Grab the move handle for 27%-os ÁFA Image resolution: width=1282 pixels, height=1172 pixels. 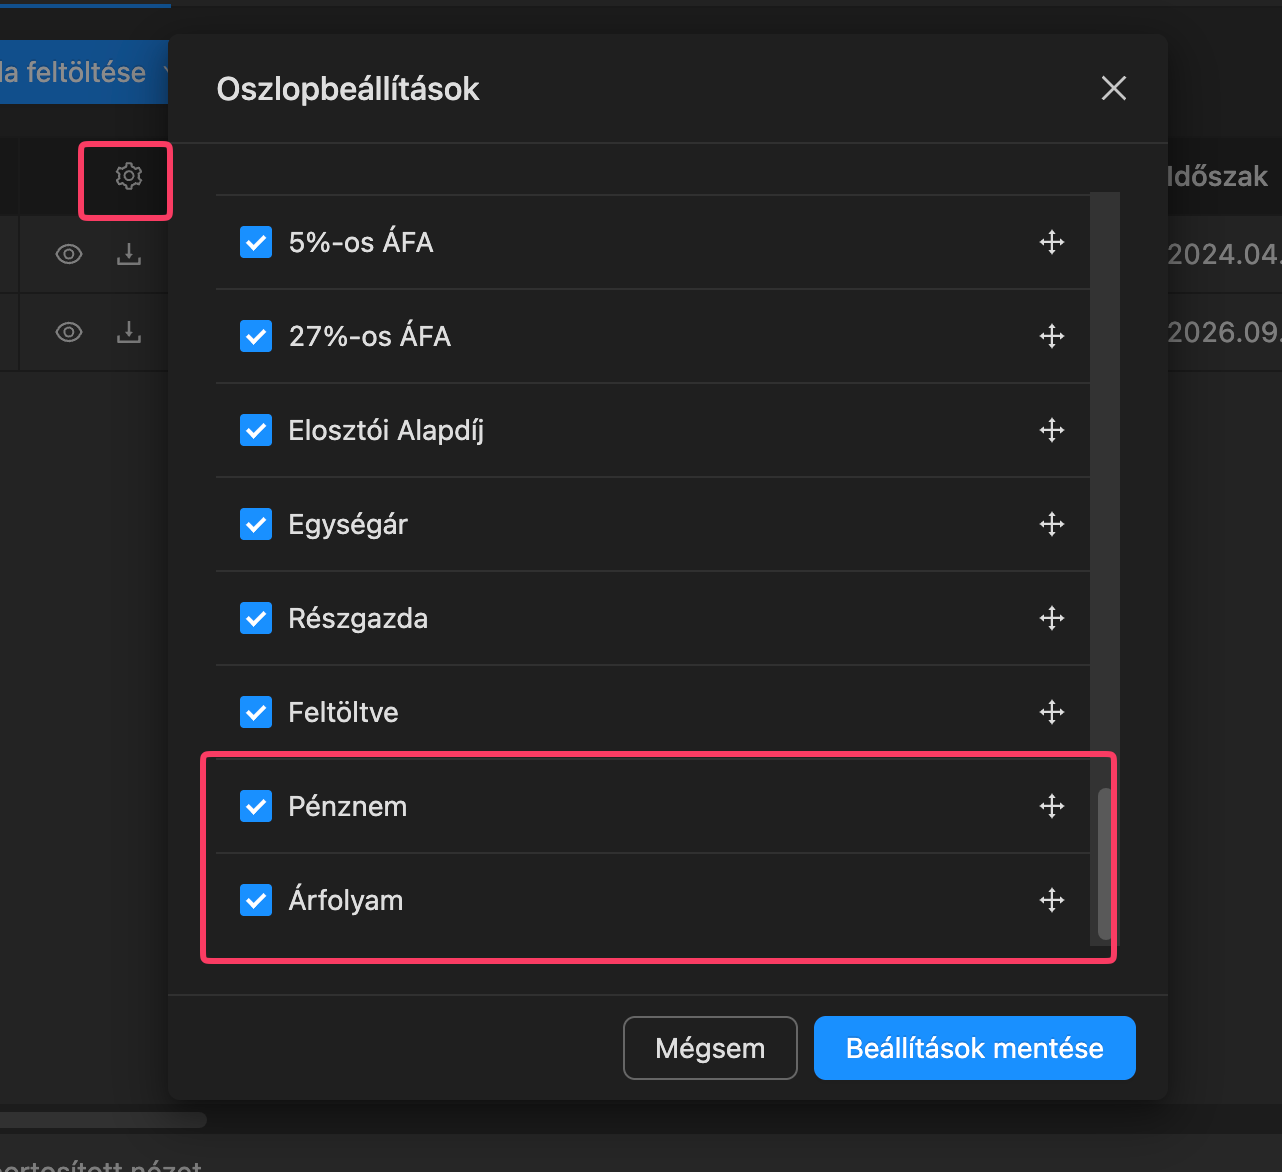[1052, 336]
